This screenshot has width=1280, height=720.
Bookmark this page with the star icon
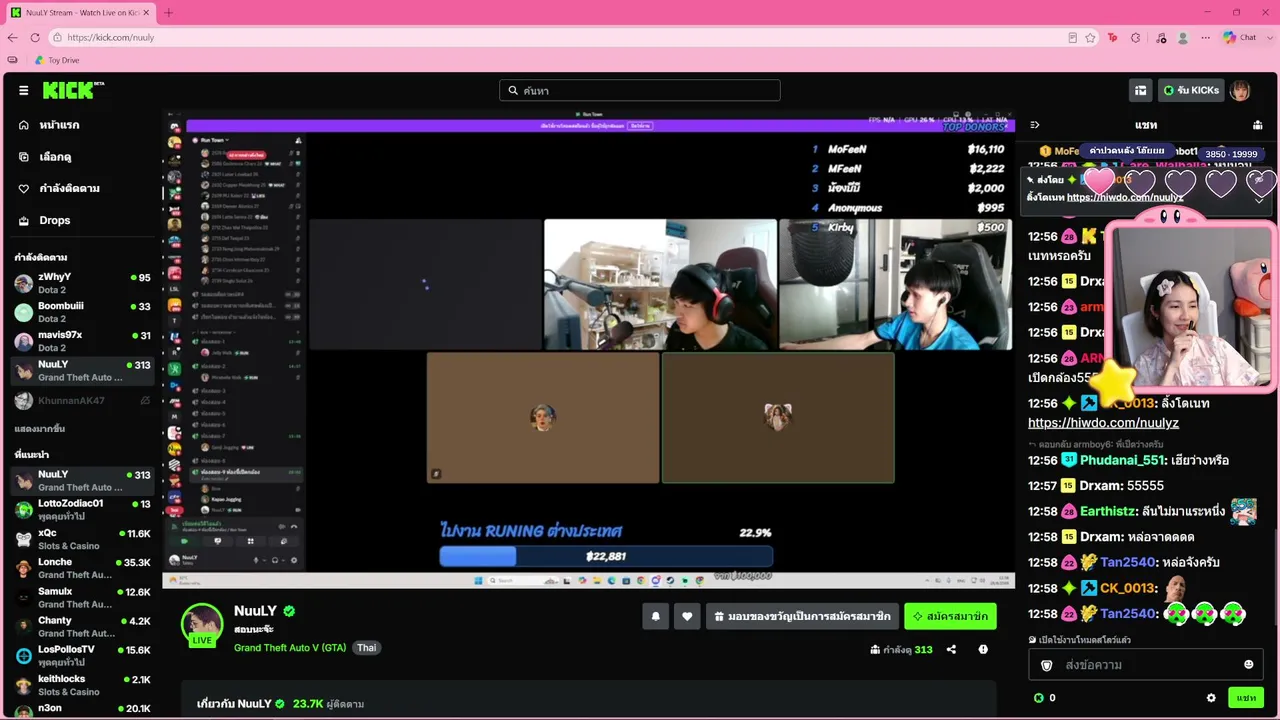pos(1090,37)
